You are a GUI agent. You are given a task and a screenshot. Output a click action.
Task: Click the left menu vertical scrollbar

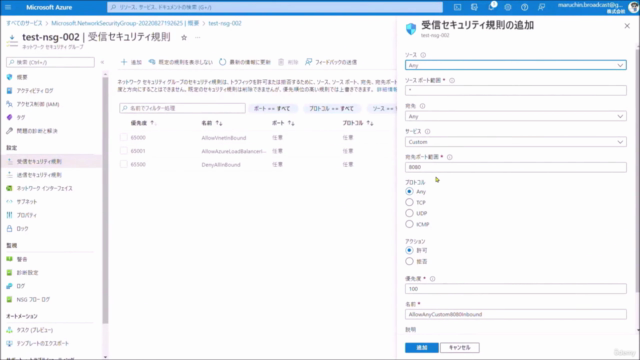[x=105, y=200]
